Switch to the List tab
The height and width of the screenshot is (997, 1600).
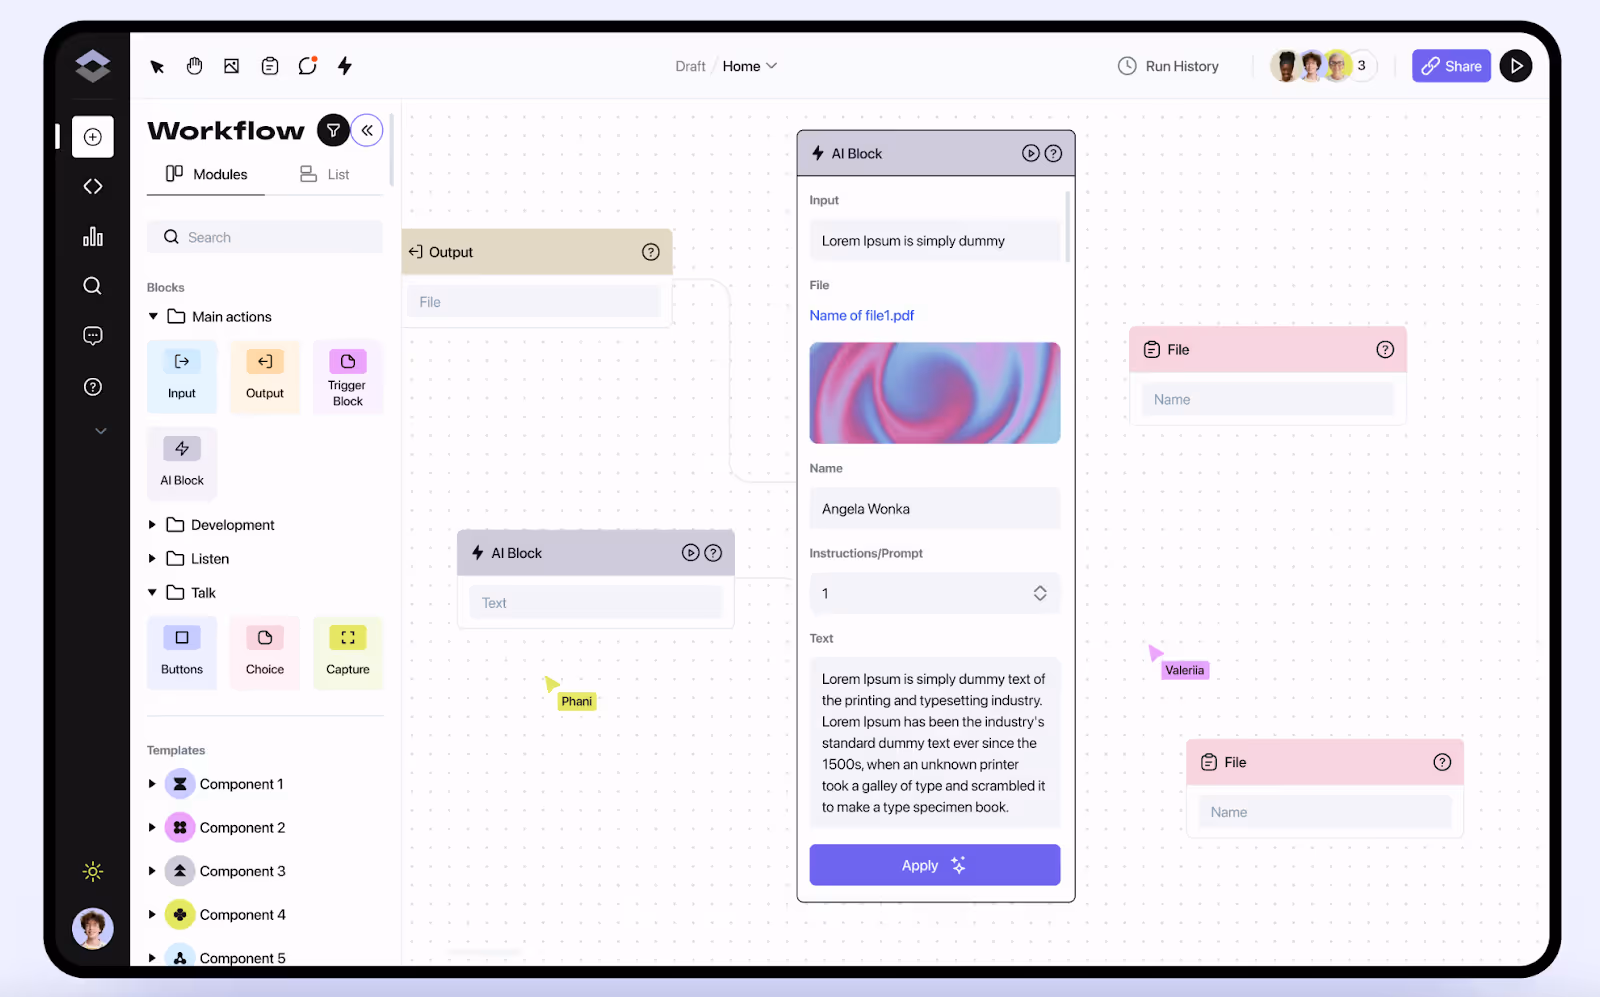[x=325, y=173]
